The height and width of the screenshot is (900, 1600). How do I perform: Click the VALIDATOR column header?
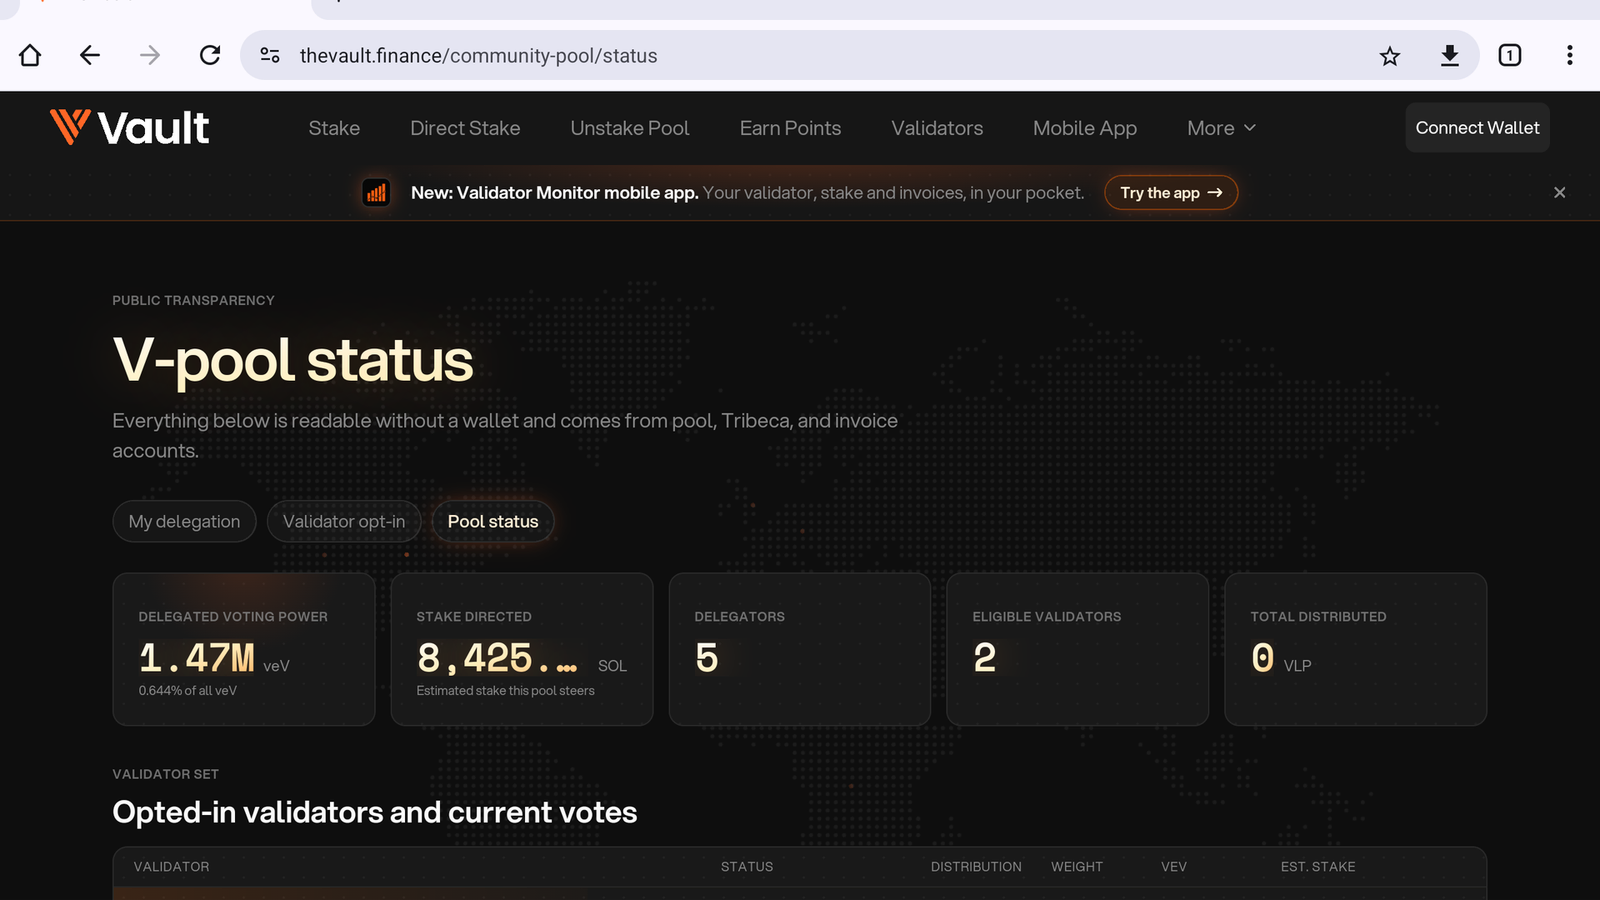point(172,867)
